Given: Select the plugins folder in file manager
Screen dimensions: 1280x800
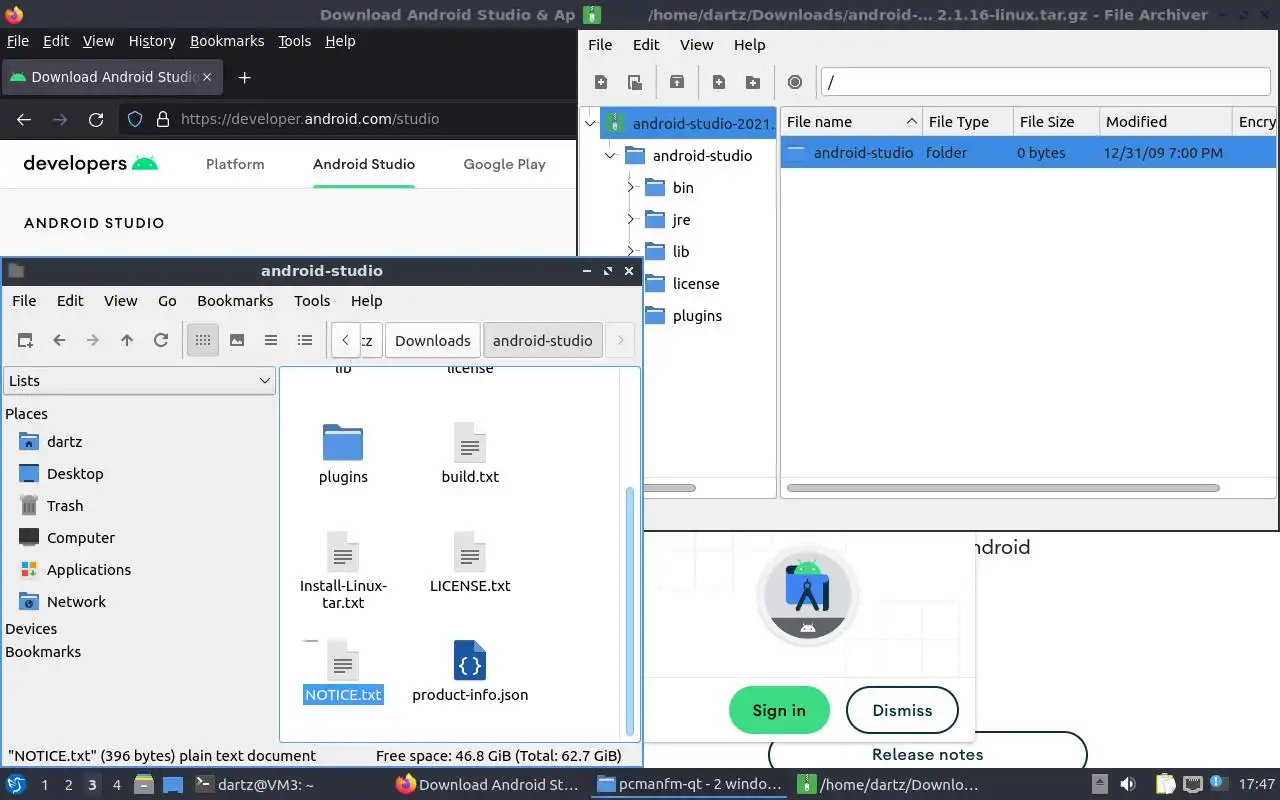Looking at the screenshot, I should coord(343,454).
